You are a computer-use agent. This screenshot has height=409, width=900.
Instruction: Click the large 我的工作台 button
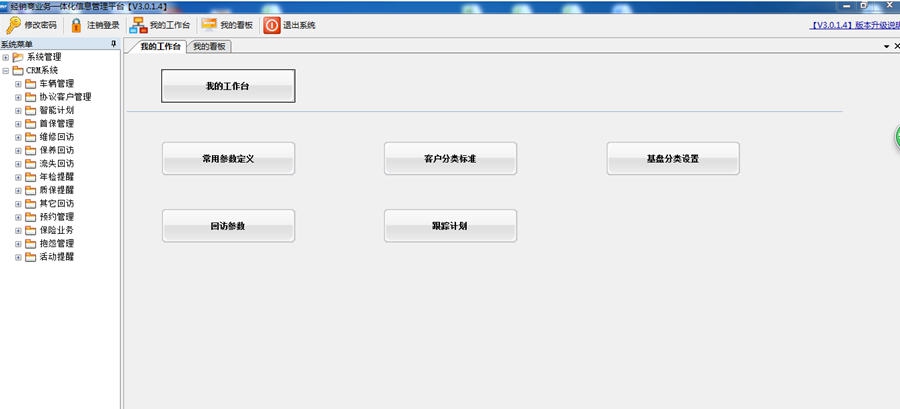(228, 86)
